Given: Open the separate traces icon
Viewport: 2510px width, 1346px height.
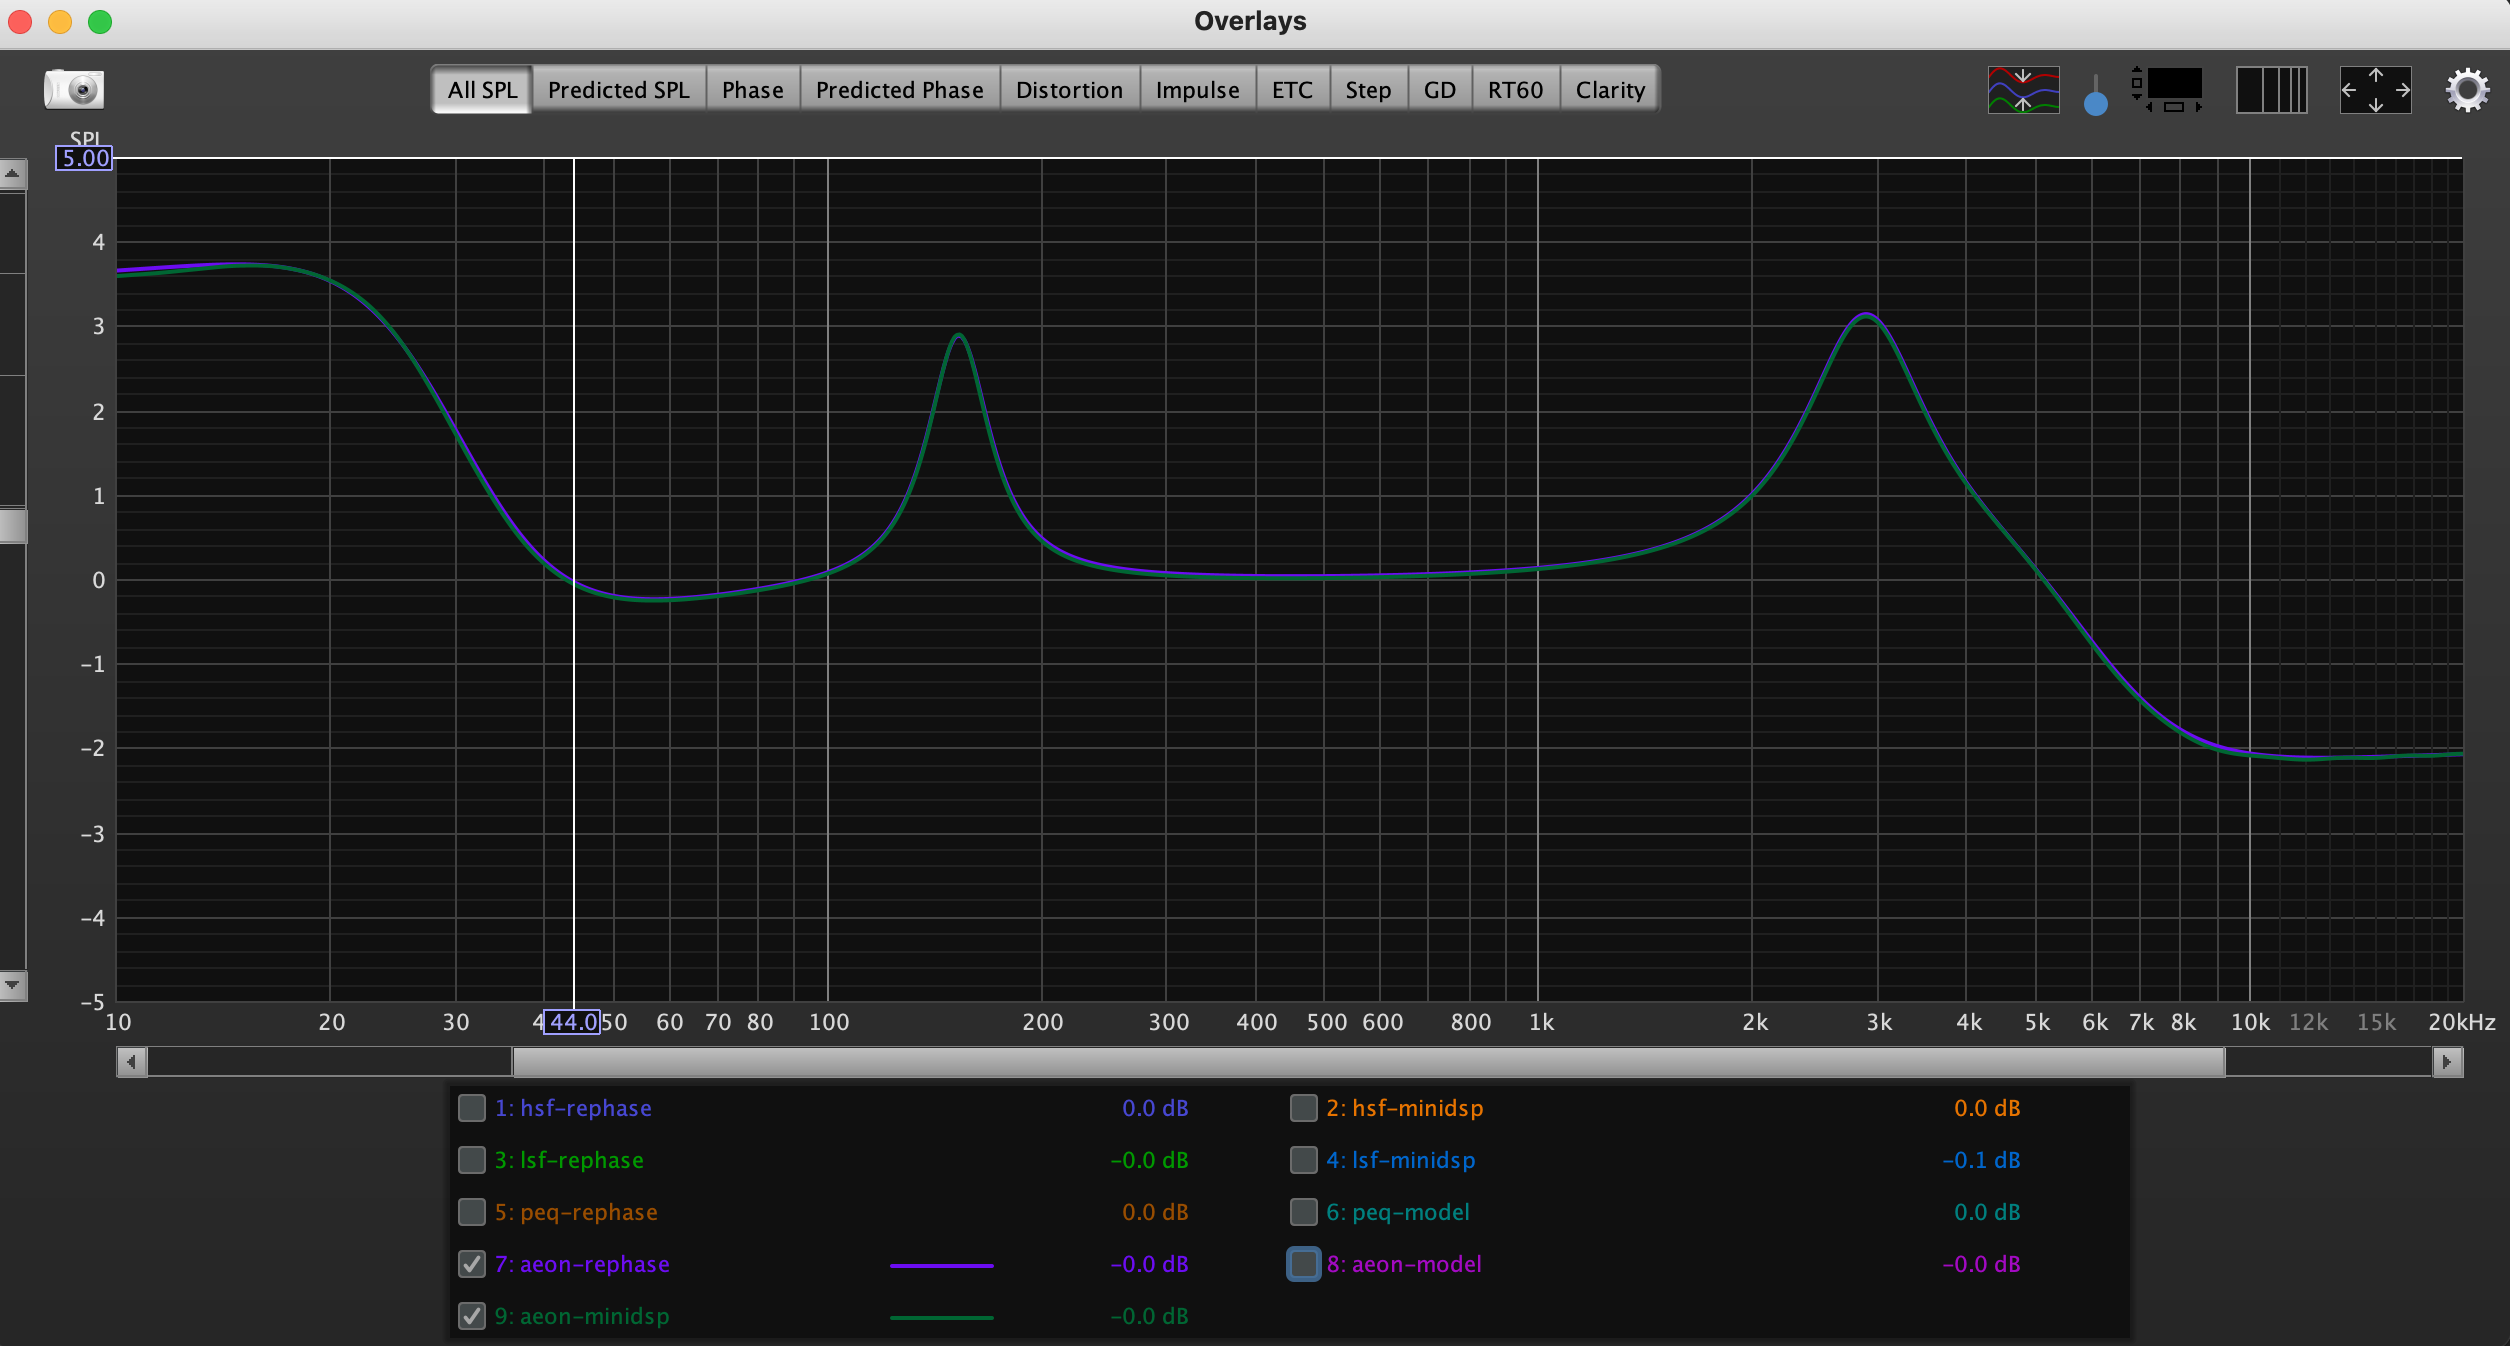Looking at the screenshot, I should tap(2023, 90).
